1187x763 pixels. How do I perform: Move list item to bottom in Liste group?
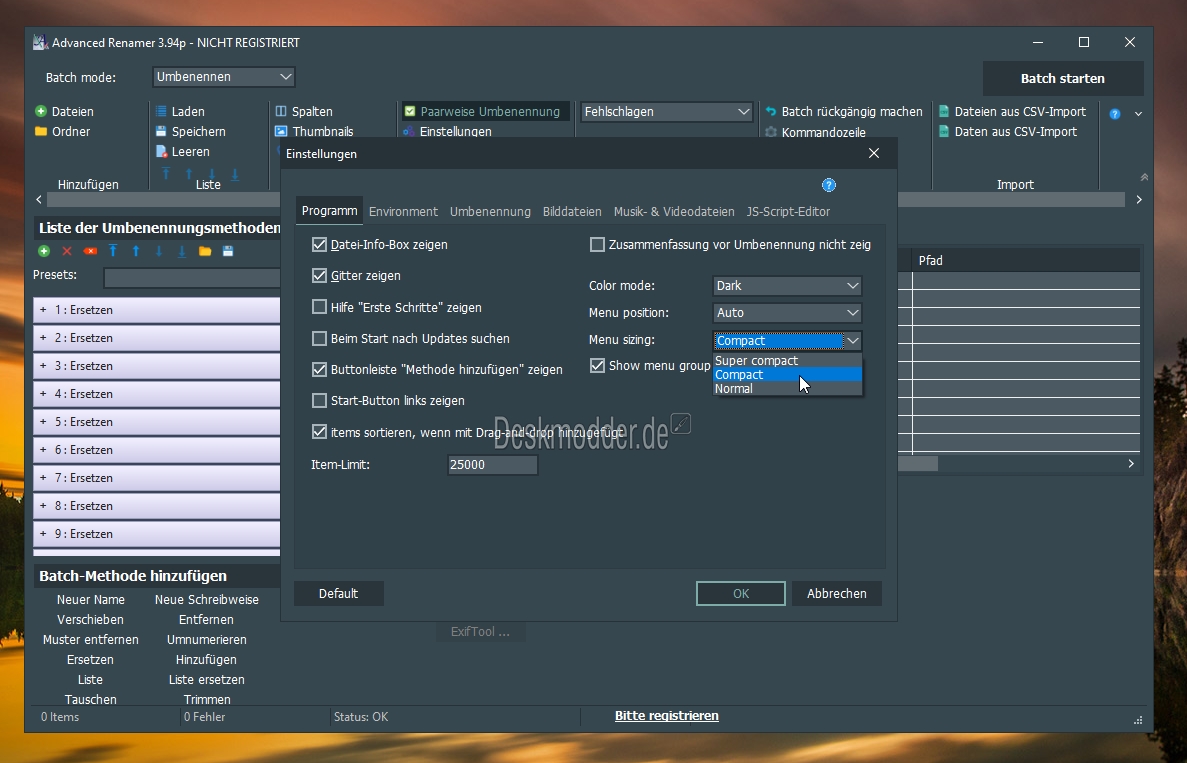coord(235,174)
